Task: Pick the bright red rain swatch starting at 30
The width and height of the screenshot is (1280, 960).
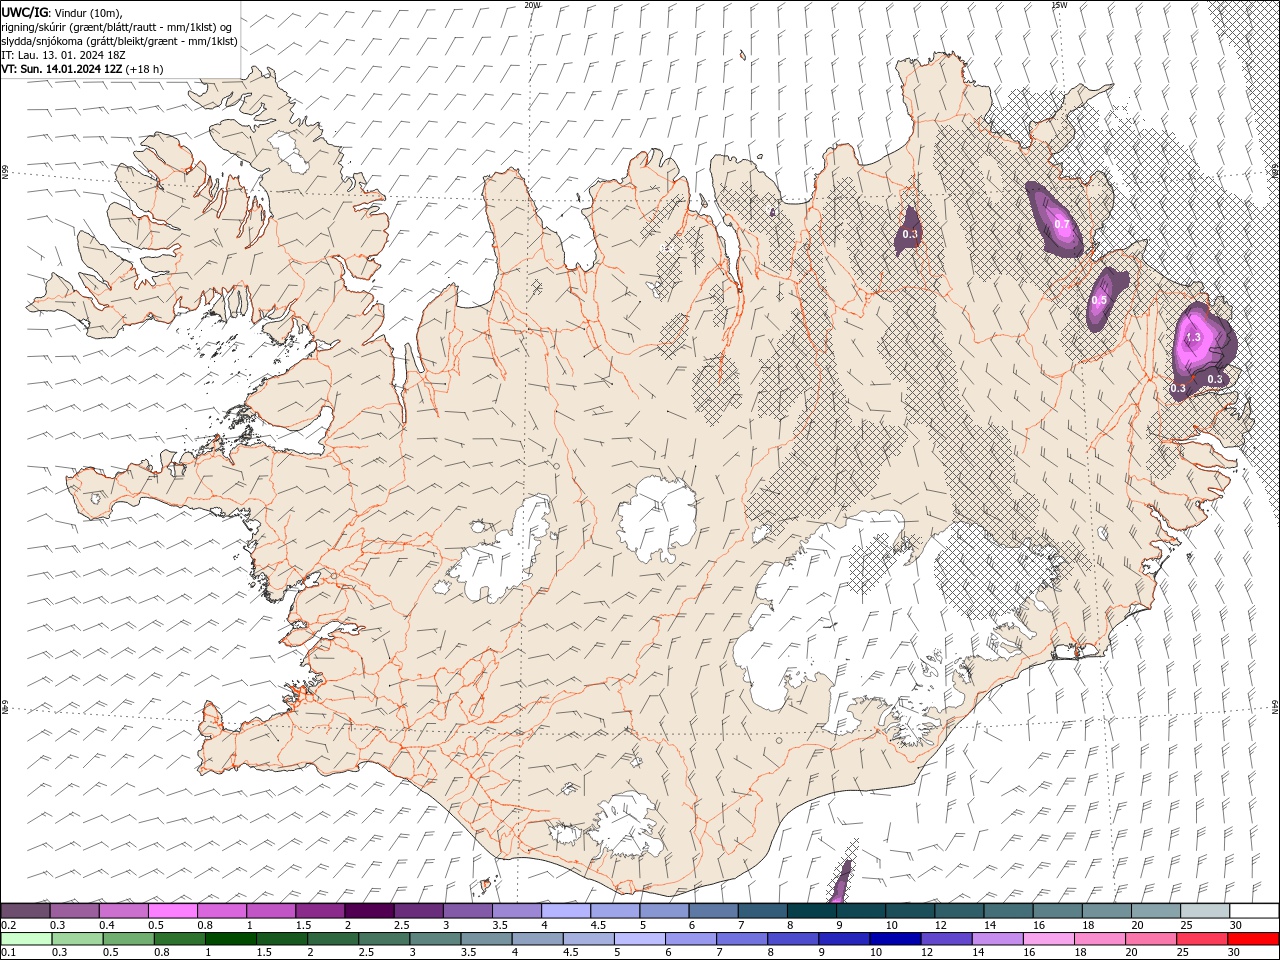Action: (1253, 938)
